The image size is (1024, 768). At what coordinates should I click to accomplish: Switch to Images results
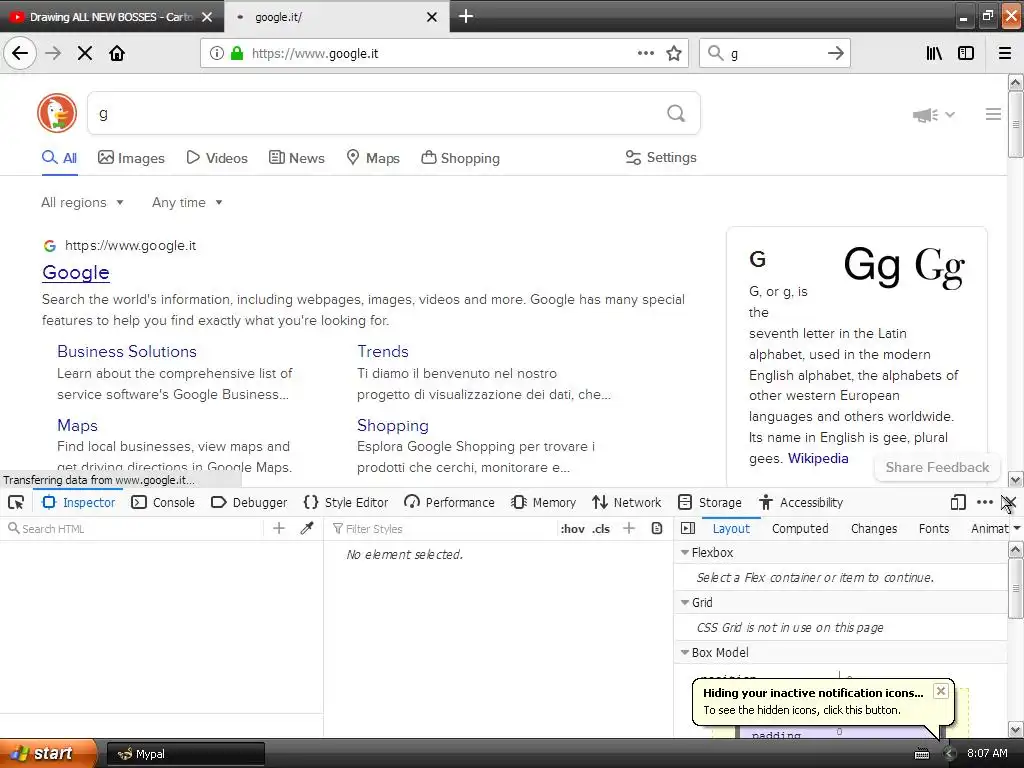pyautogui.click(x=131, y=158)
